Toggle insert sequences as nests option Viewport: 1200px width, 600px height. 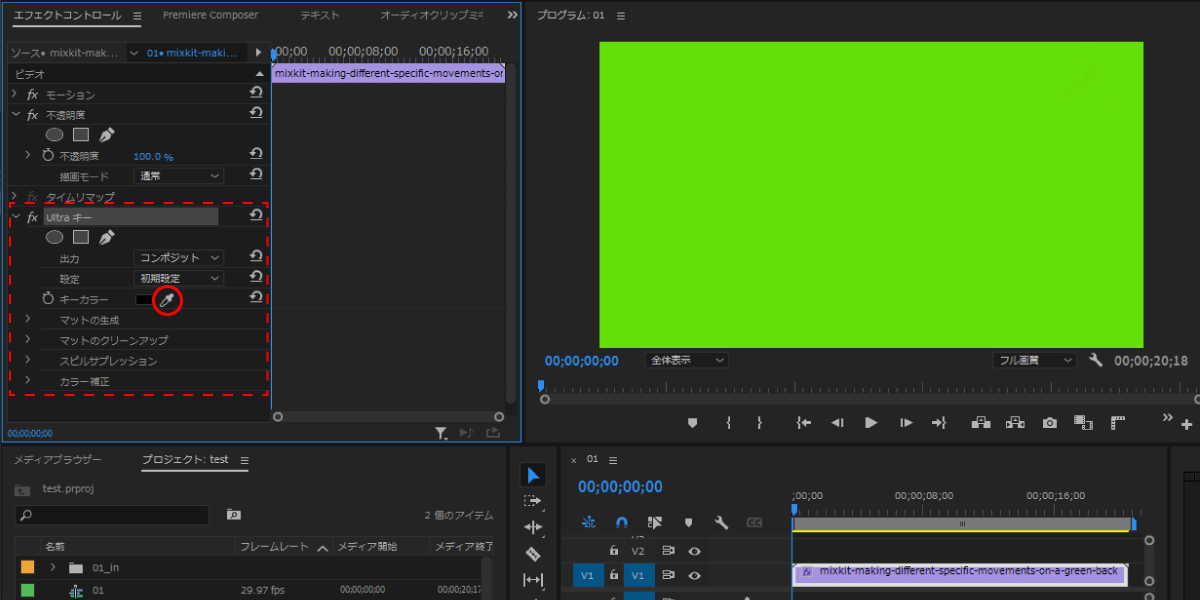click(x=588, y=522)
